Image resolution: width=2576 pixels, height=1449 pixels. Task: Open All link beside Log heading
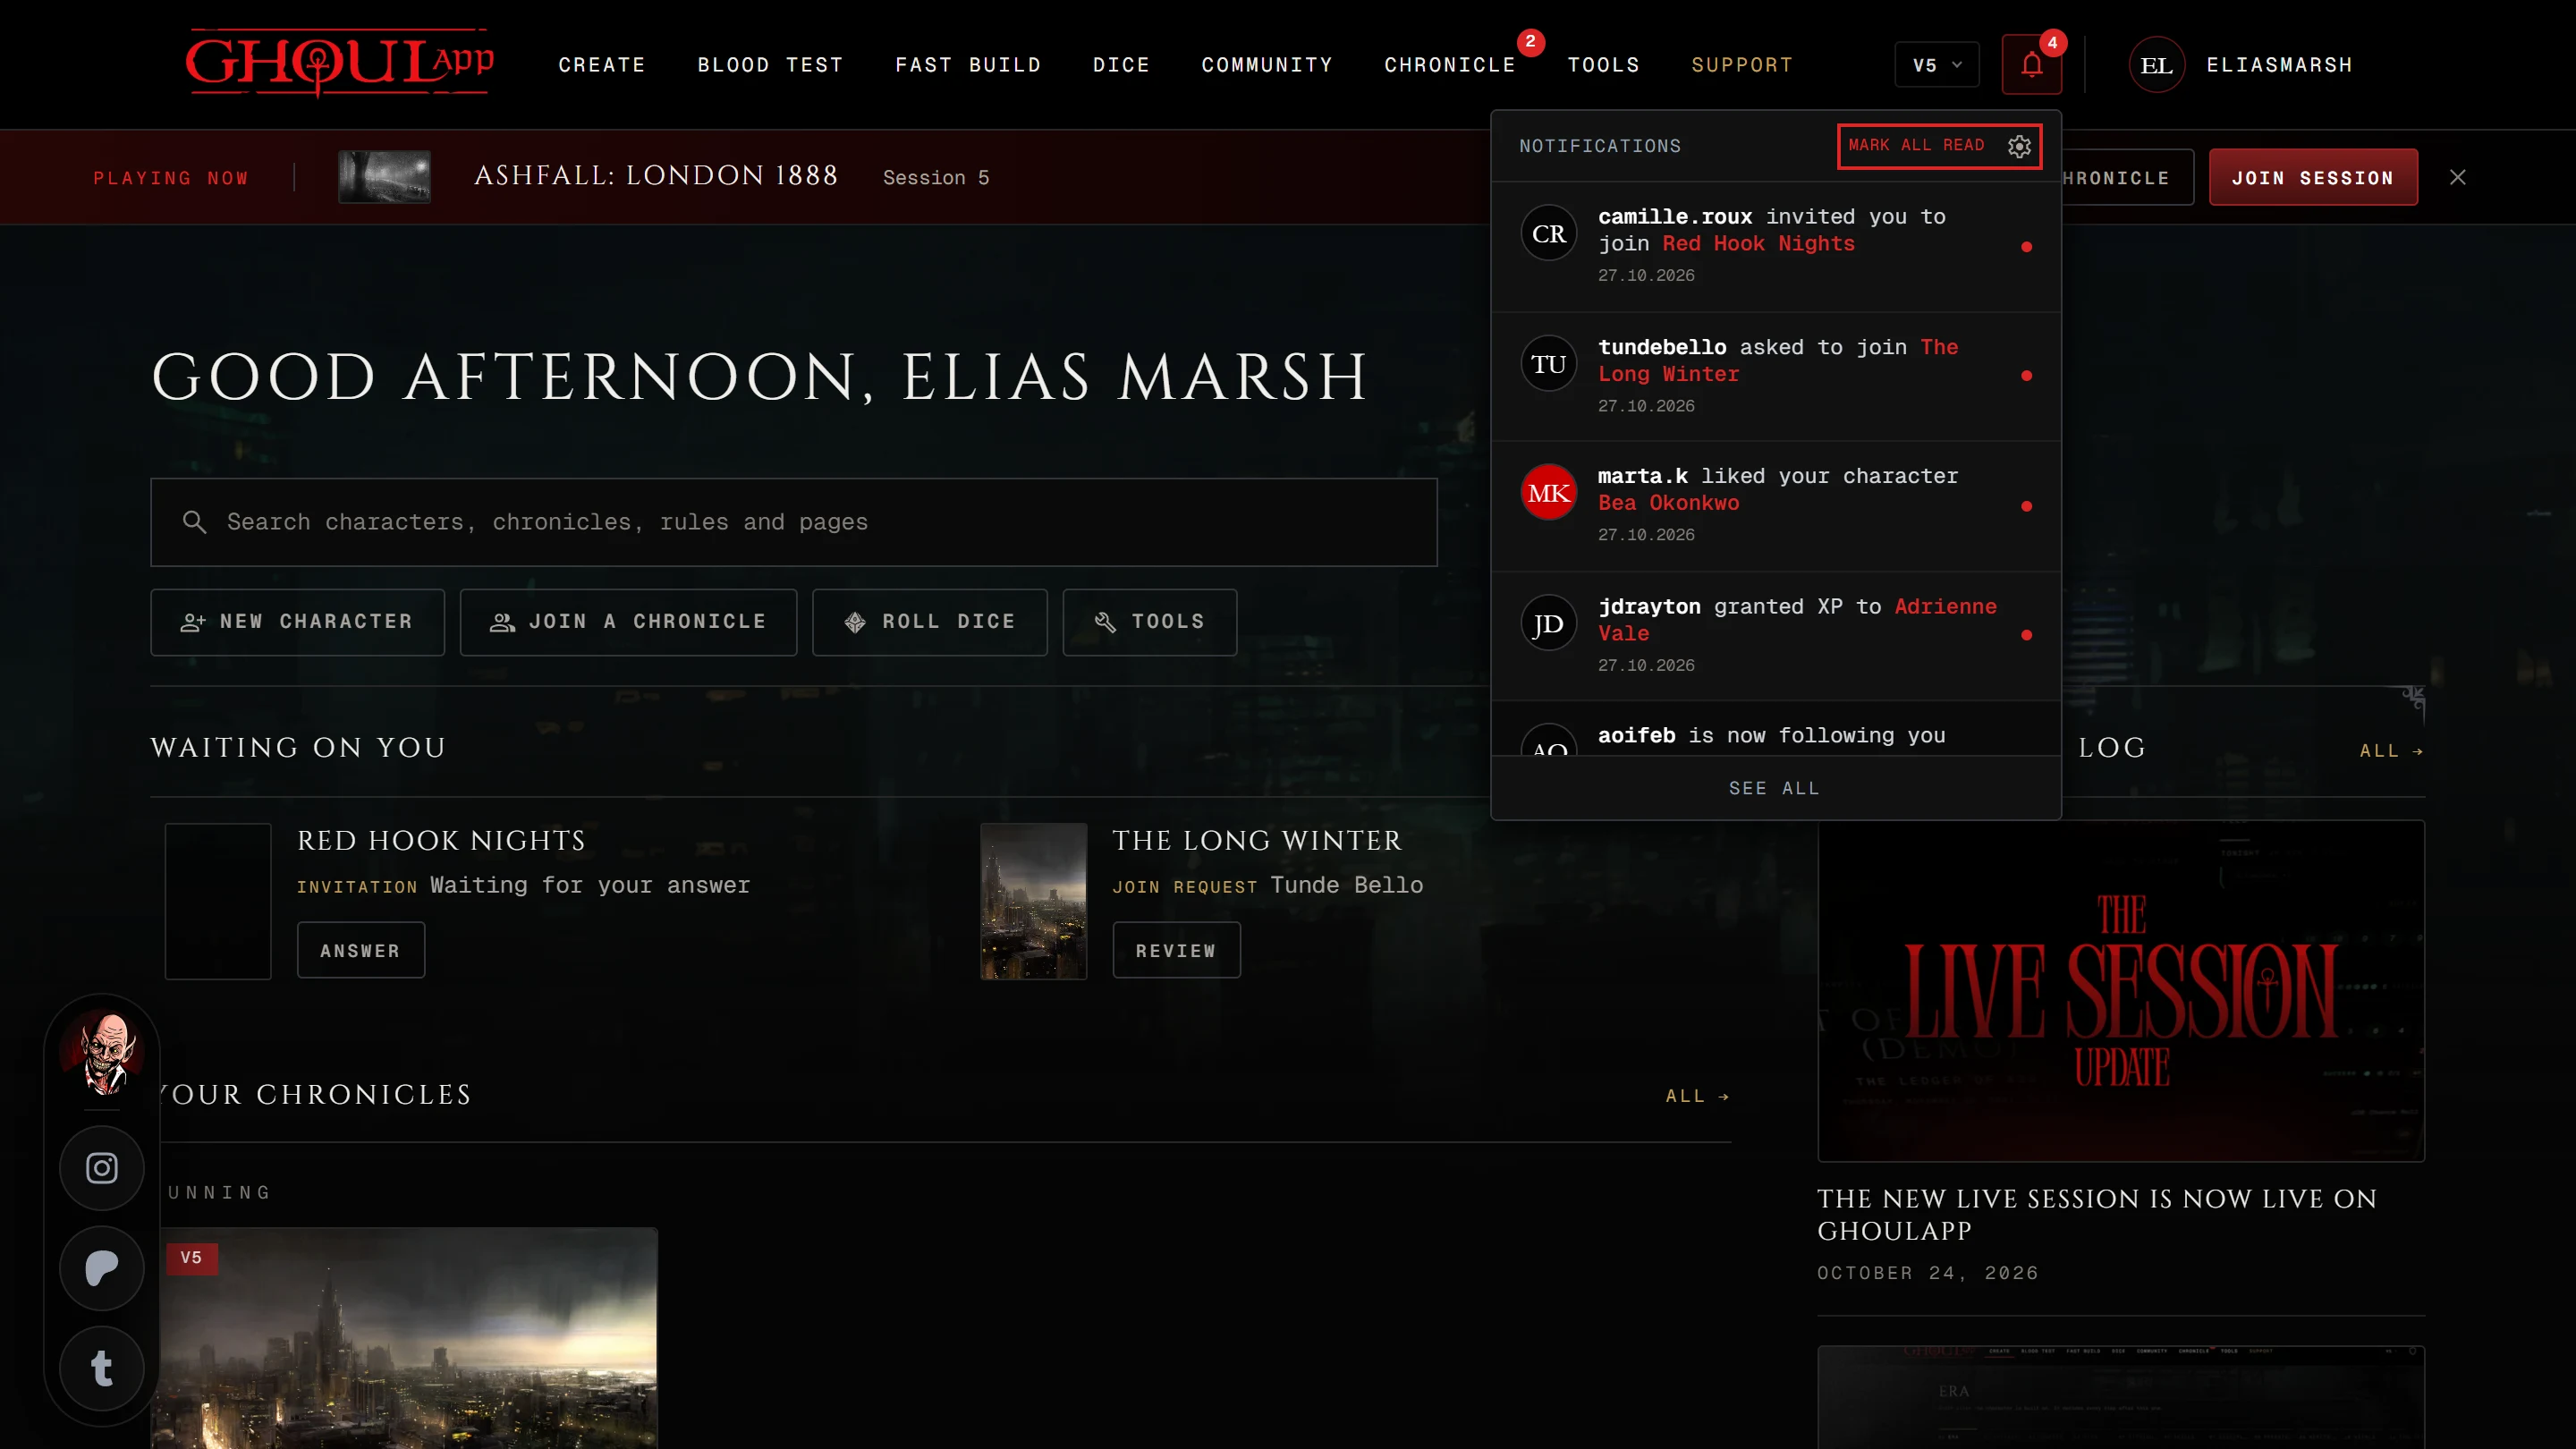point(2391,751)
